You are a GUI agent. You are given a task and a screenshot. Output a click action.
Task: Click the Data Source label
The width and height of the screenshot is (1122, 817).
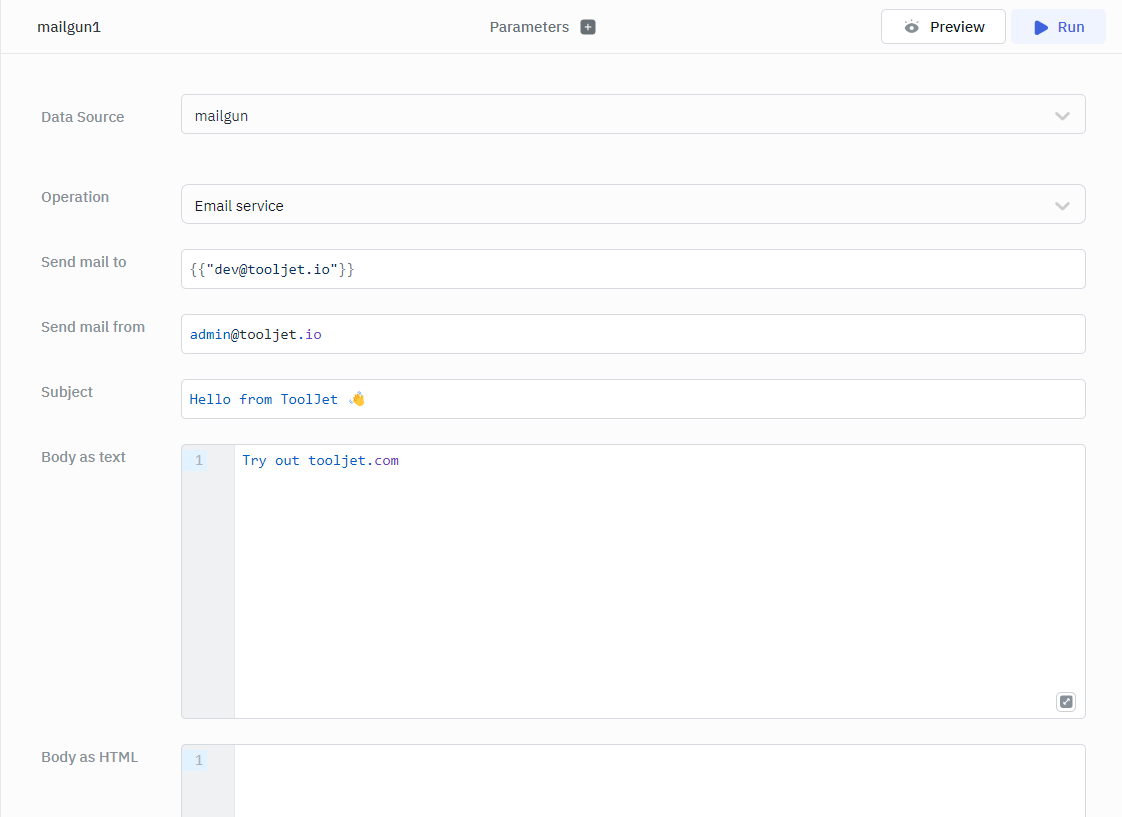(83, 117)
